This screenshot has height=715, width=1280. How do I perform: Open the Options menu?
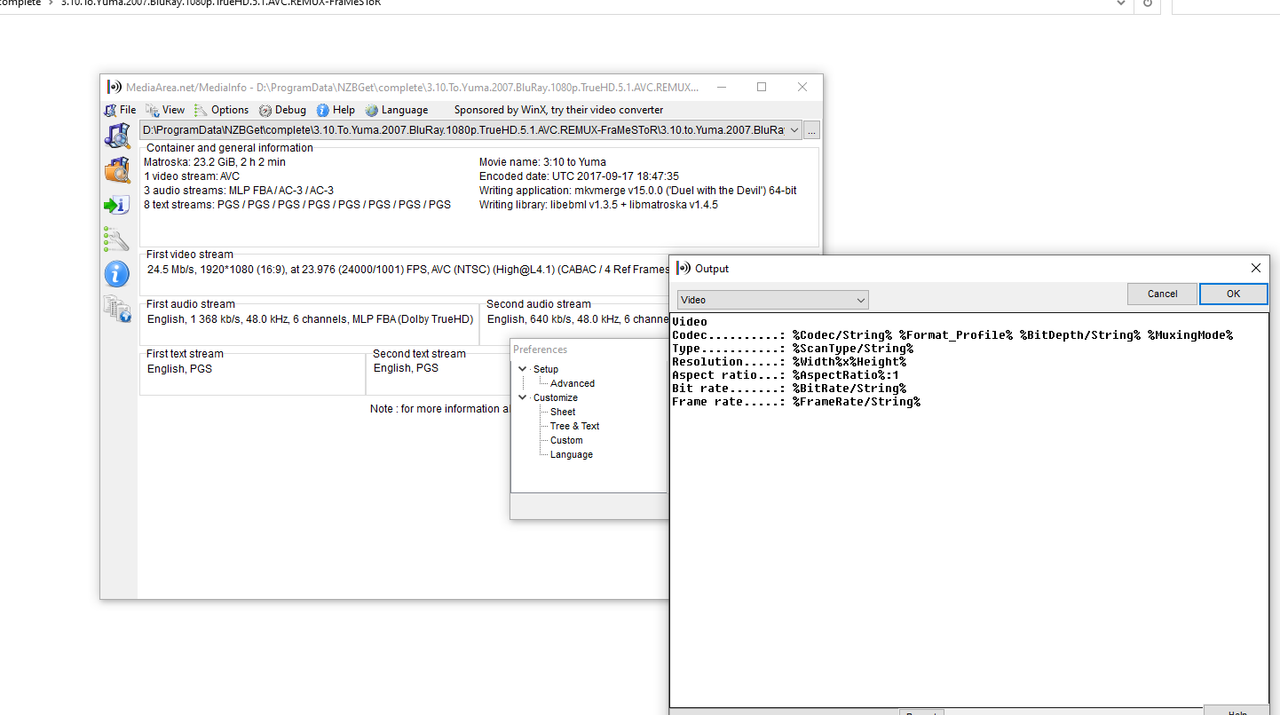tap(221, 110)
